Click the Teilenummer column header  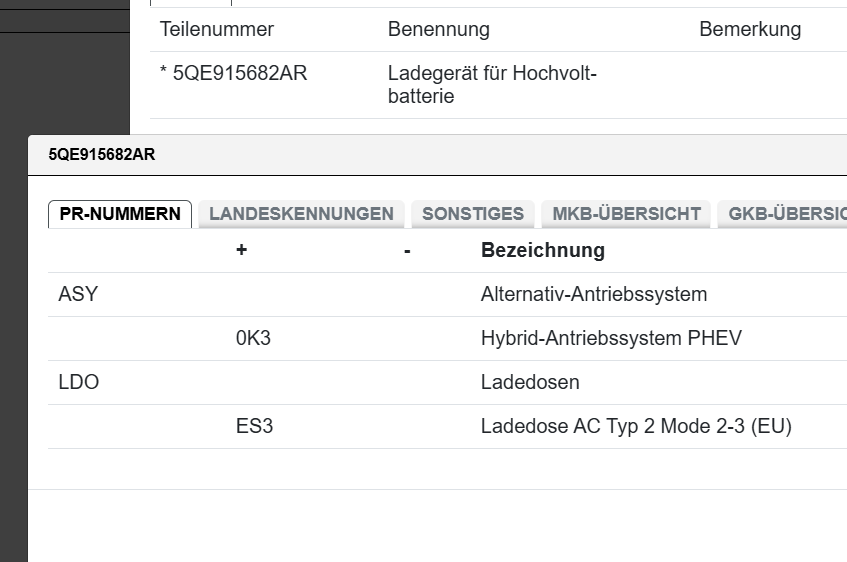(x=217, y=30)
